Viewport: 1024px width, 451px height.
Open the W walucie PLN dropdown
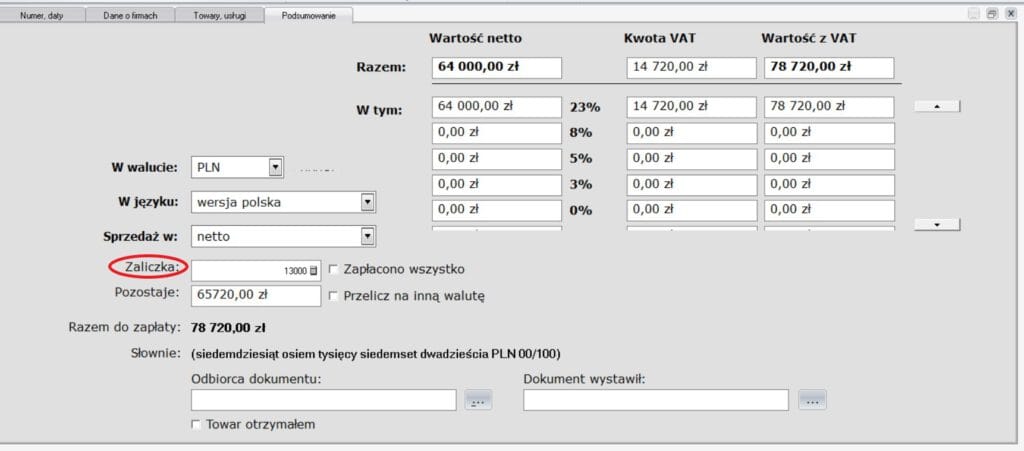[276, 168]
